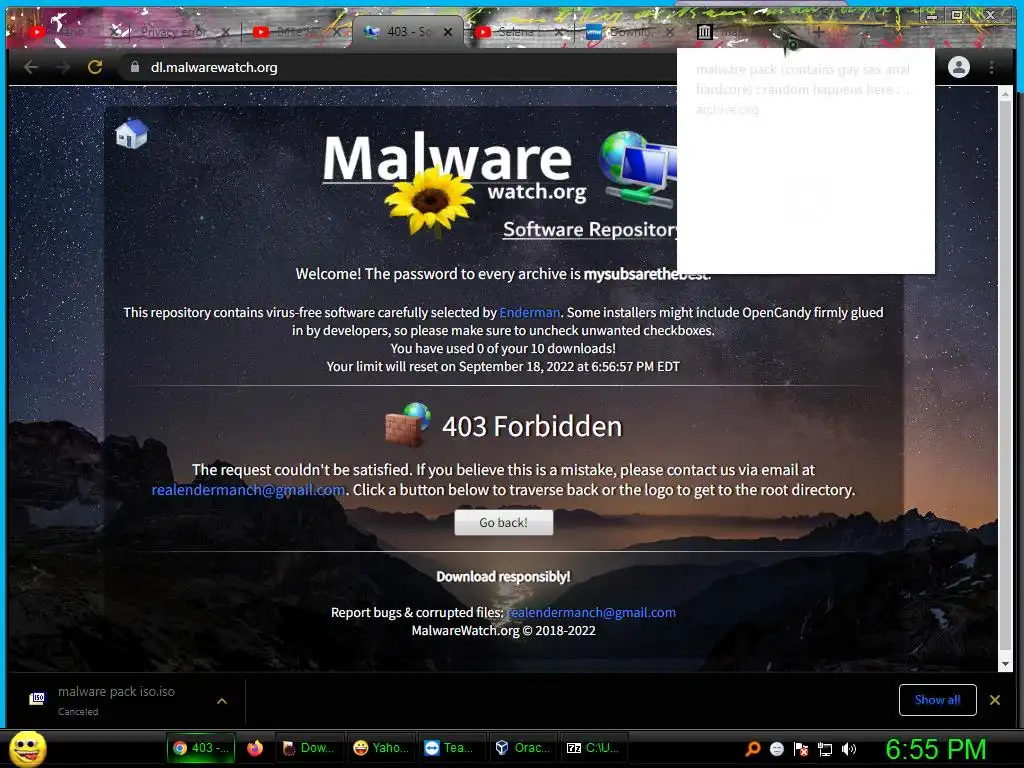Open the Enderman link
This screenshot has height=768, width=1024.
coord(530,313)
